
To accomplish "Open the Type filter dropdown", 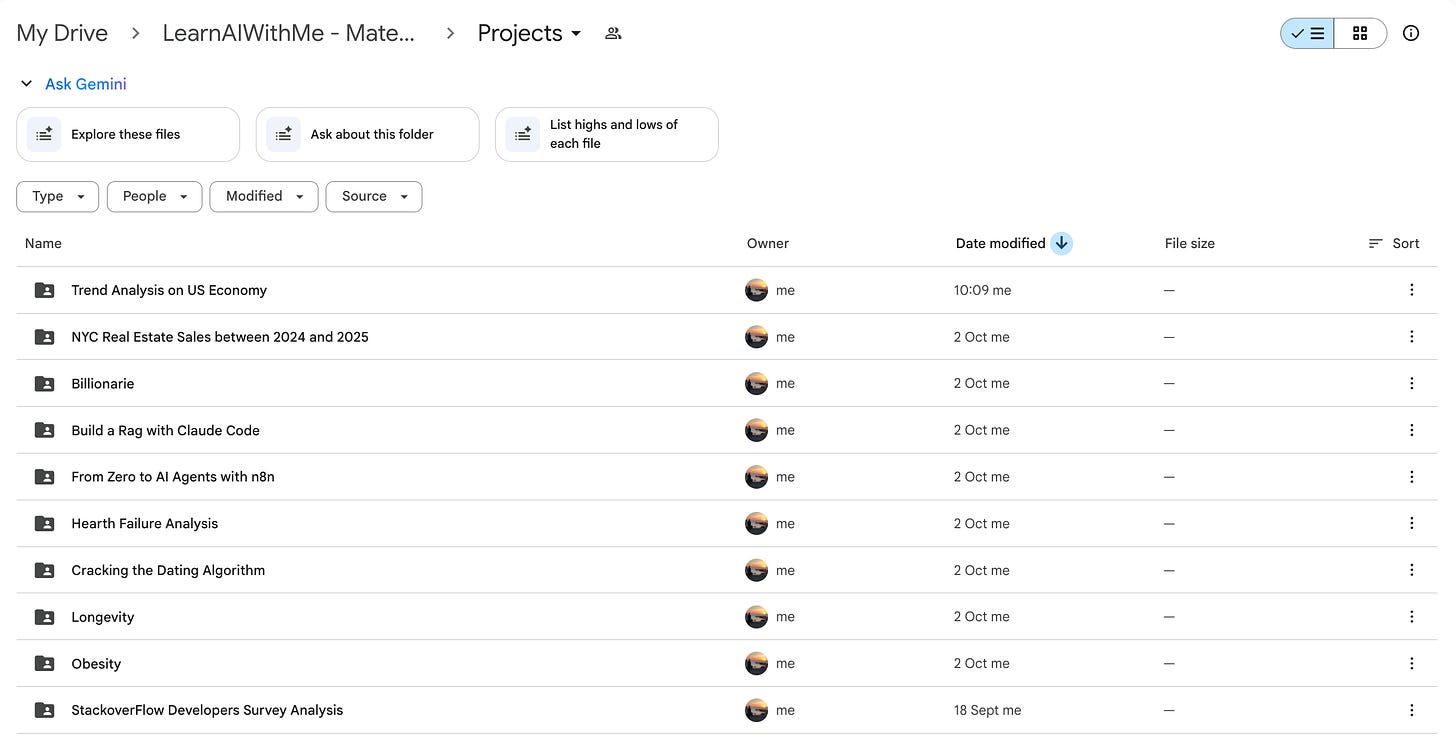I will click(x=57, y=196).
